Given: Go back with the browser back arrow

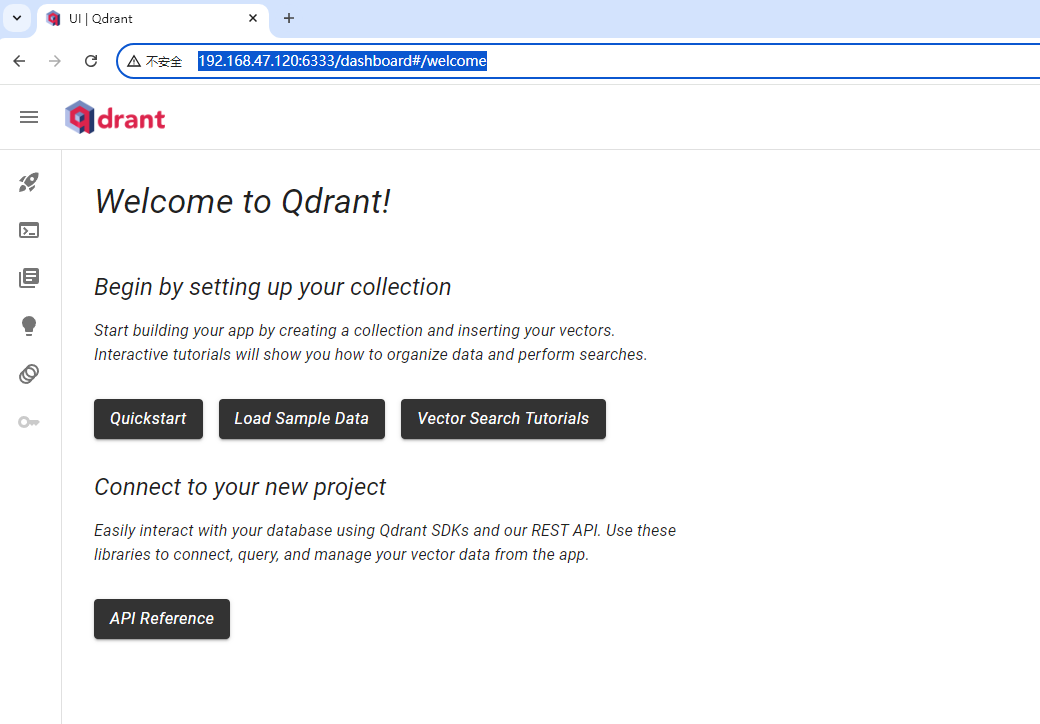Looking at the screenshot, I should tap(19, 61).
